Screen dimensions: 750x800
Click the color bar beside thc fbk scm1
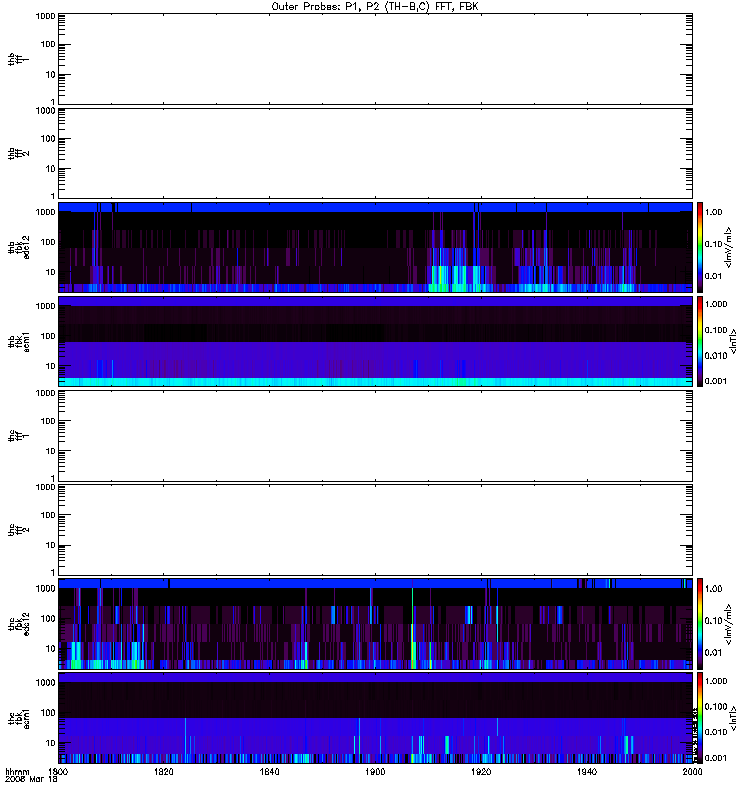(700, 718)
